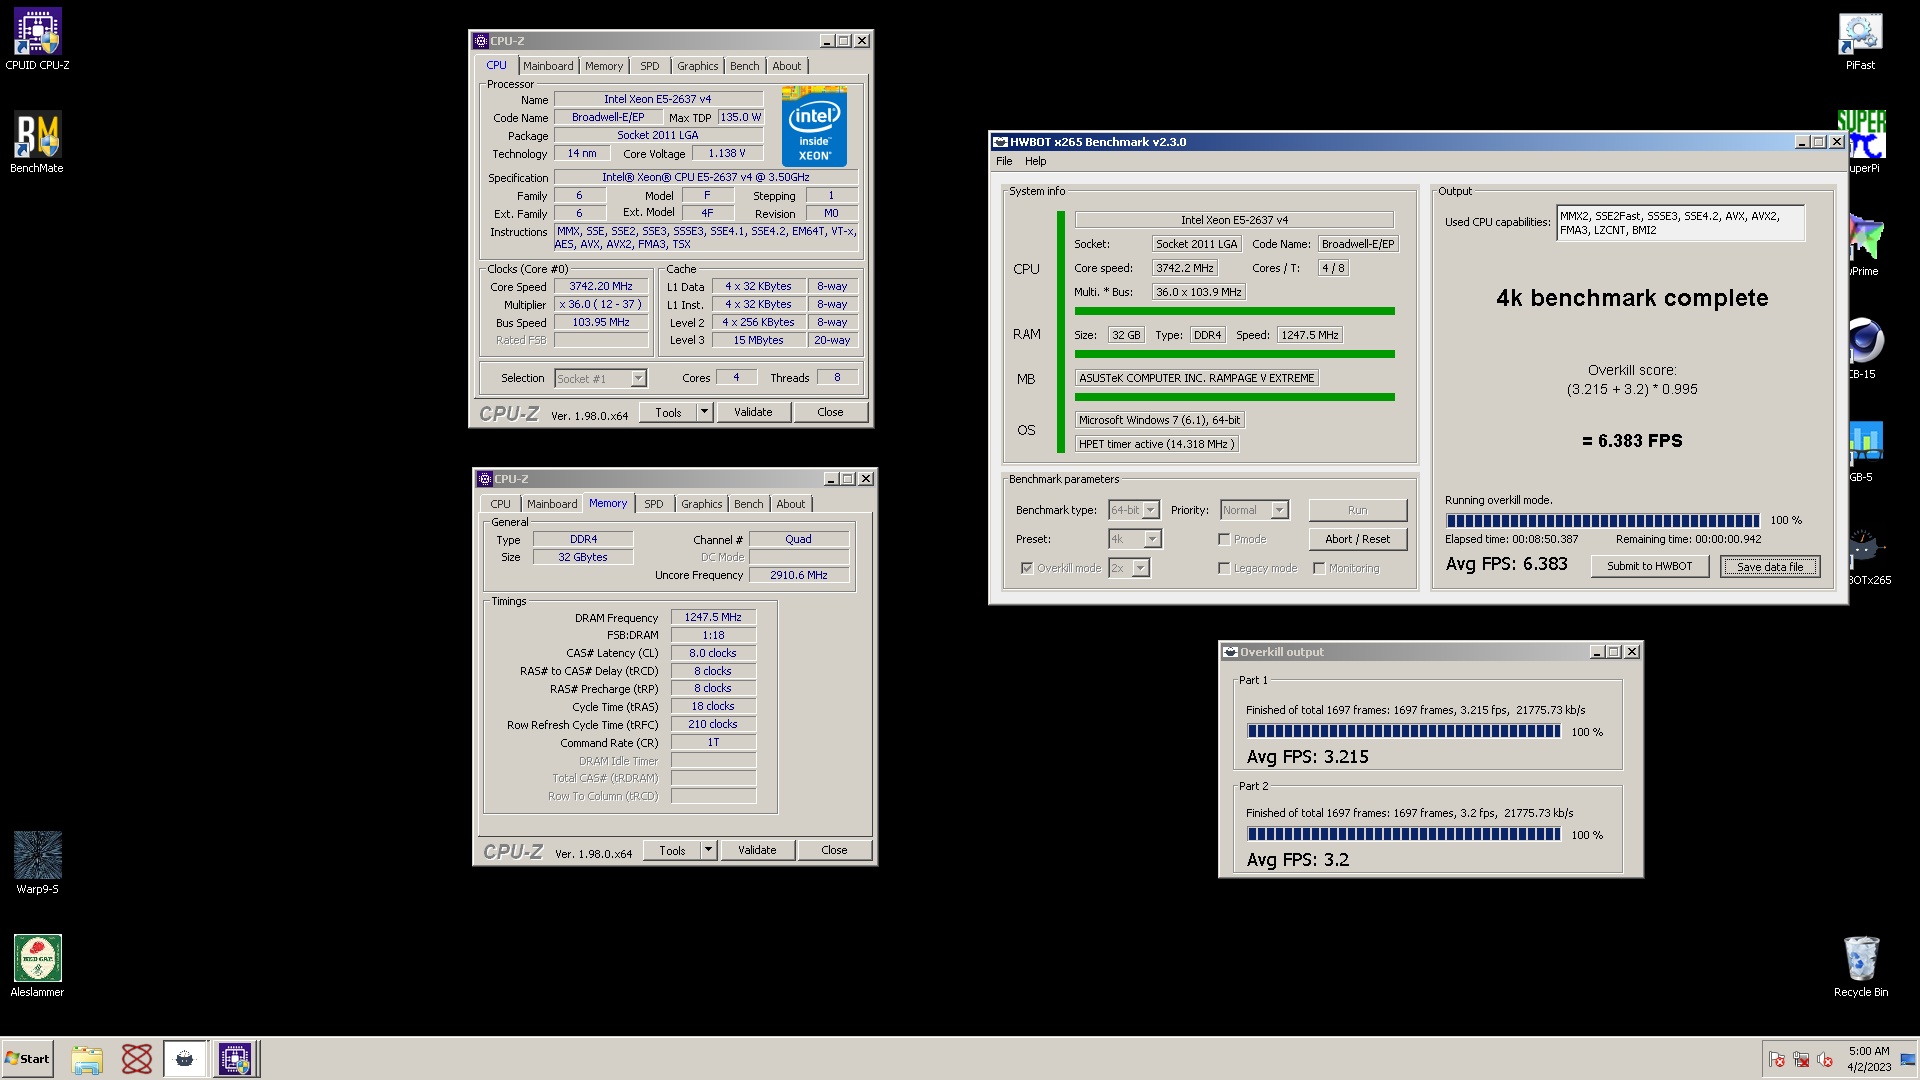Click the HWBOT x265 title bar icon
The image size is (1920, 1080).
tap(1000, 142)
